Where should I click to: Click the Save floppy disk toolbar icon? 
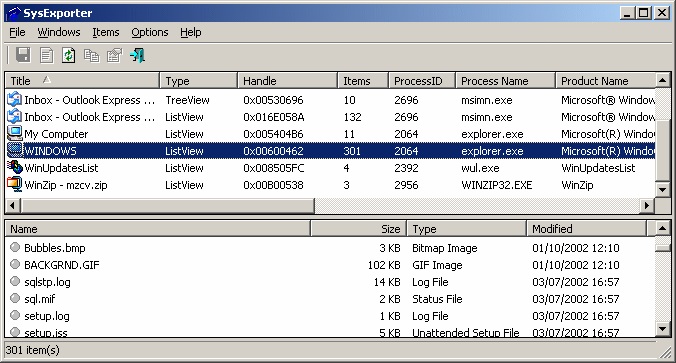click(23, 55)
